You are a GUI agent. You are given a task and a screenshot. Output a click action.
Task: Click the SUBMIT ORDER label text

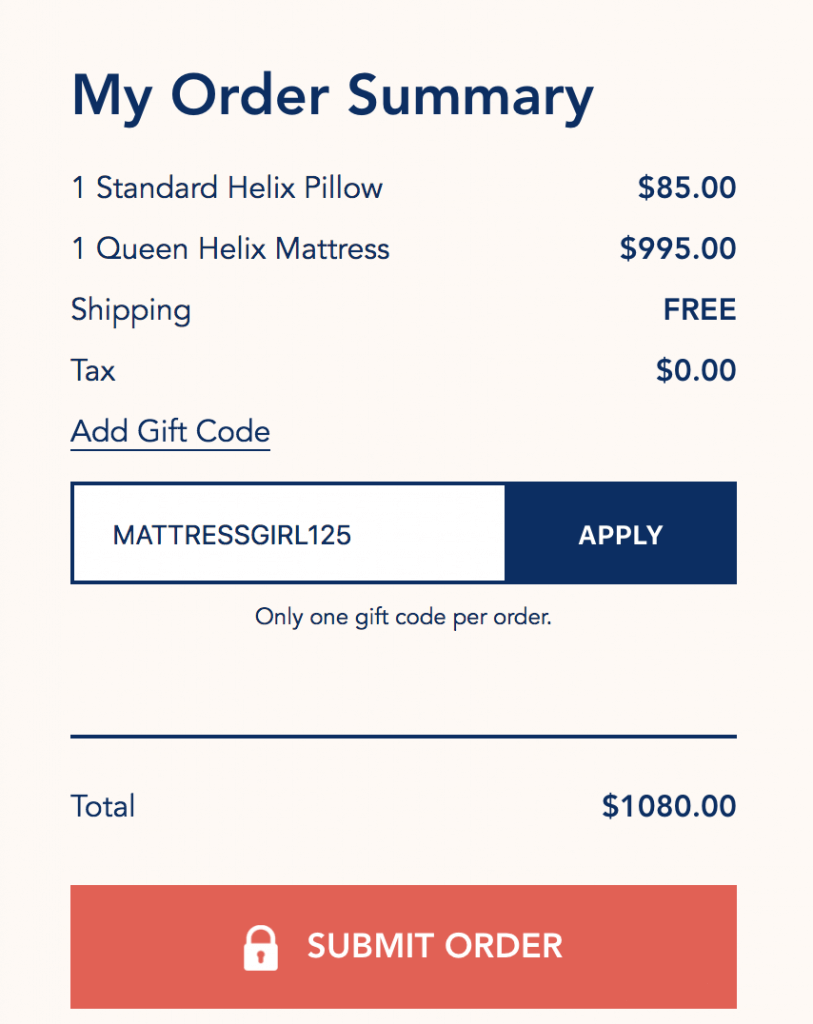pyautogui.click(x=435, y=945)
